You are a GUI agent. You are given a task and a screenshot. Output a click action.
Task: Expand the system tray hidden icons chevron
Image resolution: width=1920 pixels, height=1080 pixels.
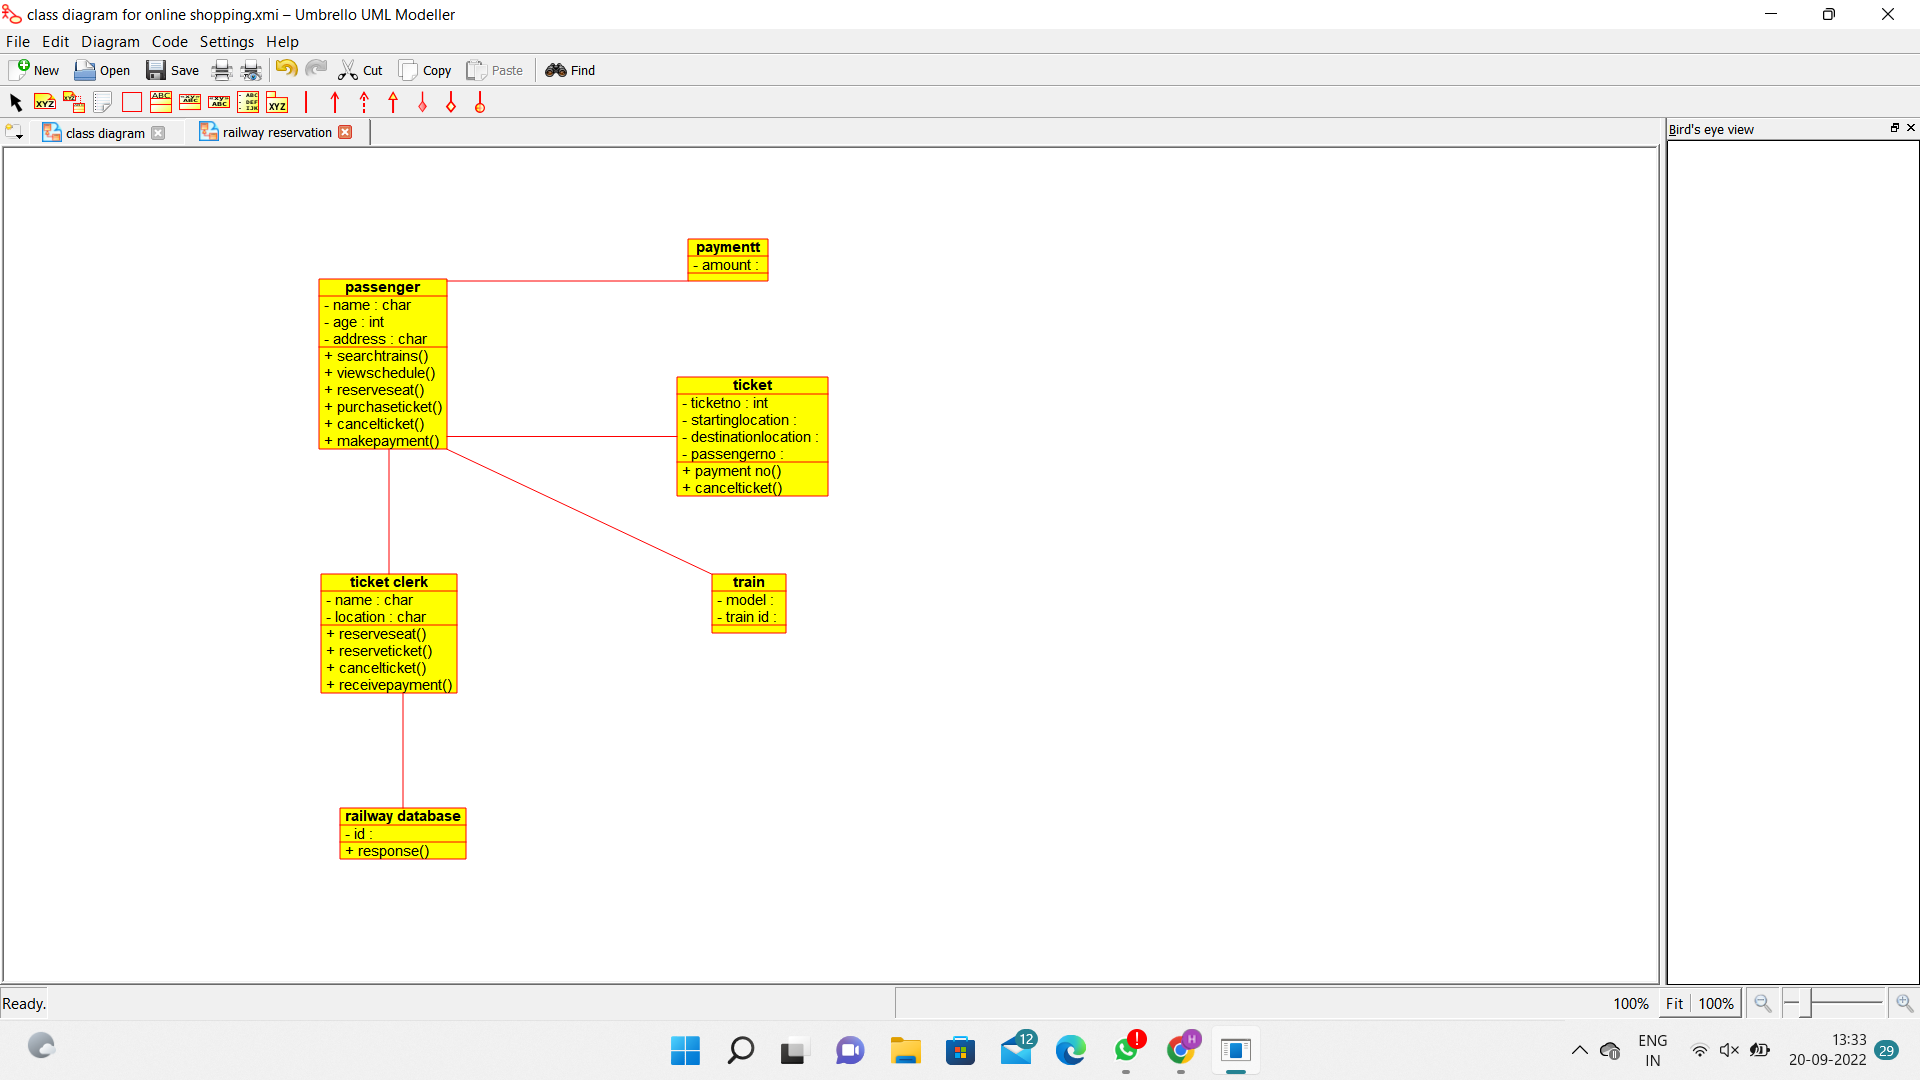pyautogui.click(x=1579, y=1050)
